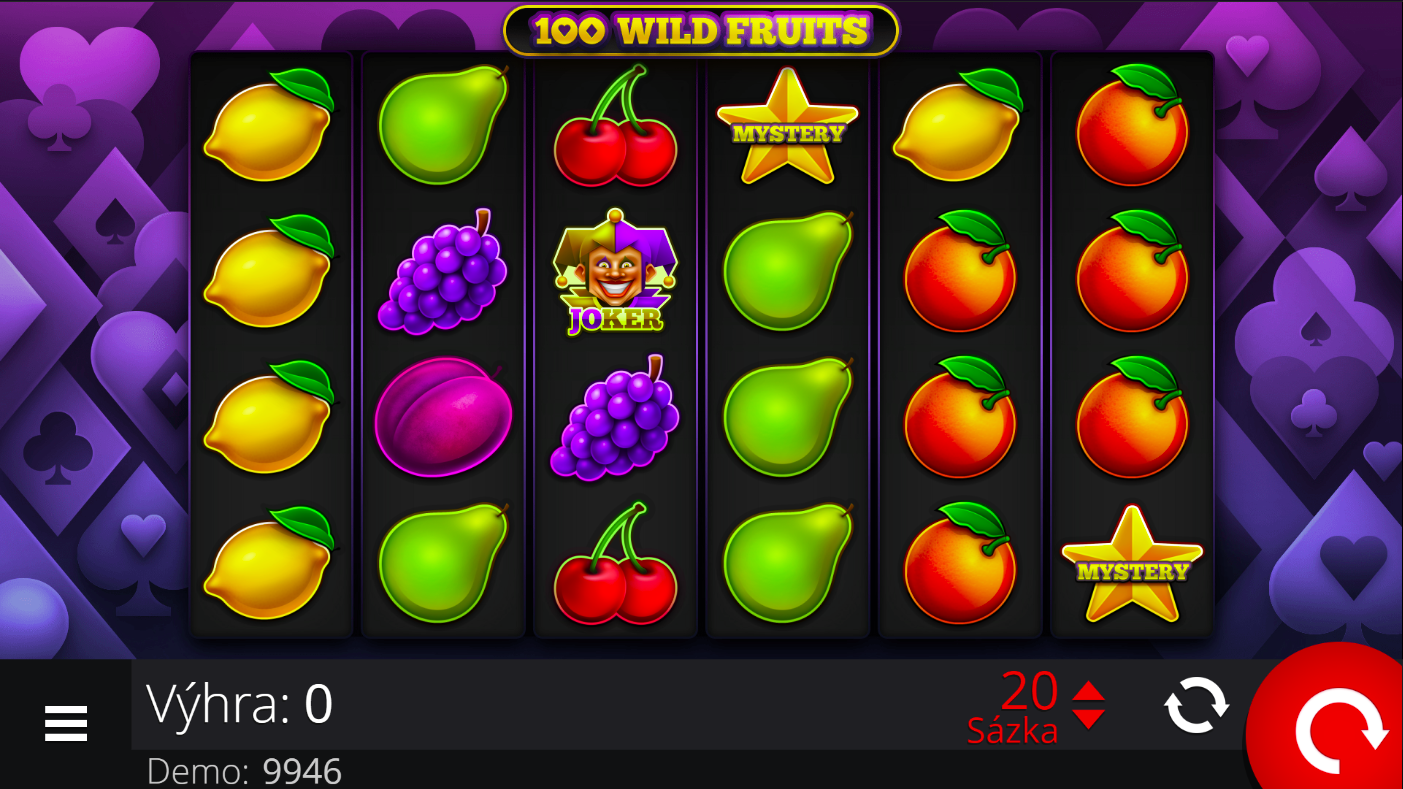Open the hamburger menu
Viewport: 1403px width, 789px height.
(x=66, y=723)
